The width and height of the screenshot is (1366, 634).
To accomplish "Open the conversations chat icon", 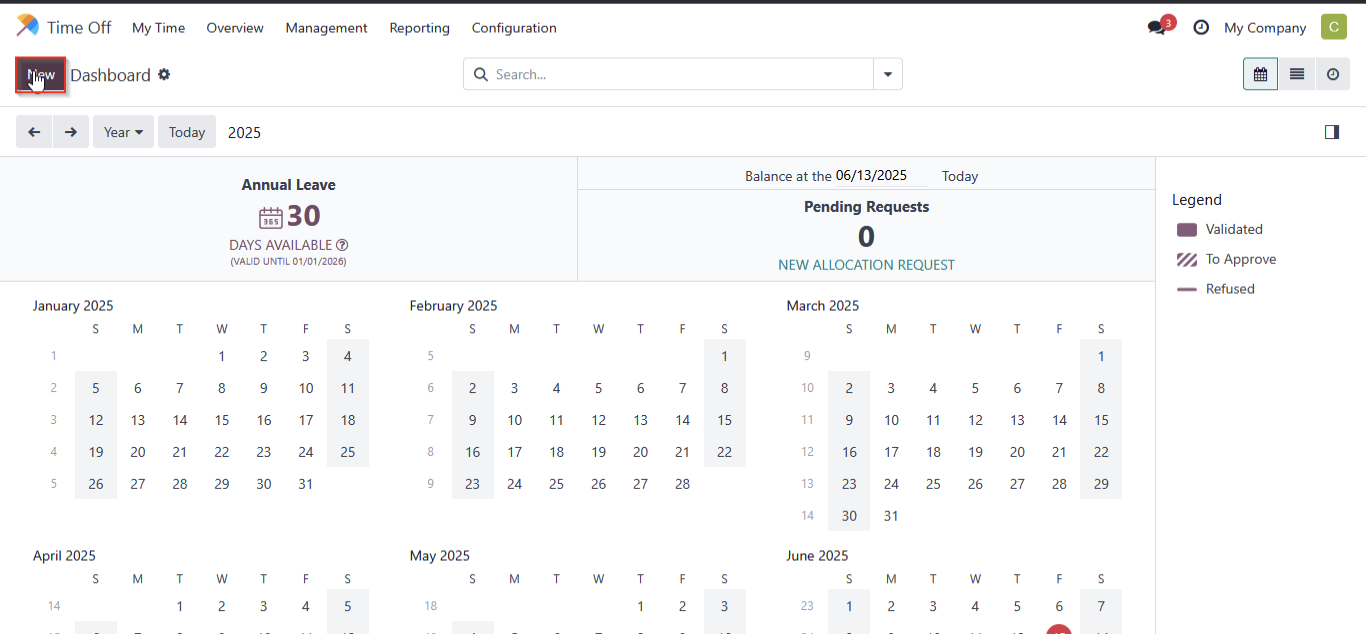I will [1157, 28].
